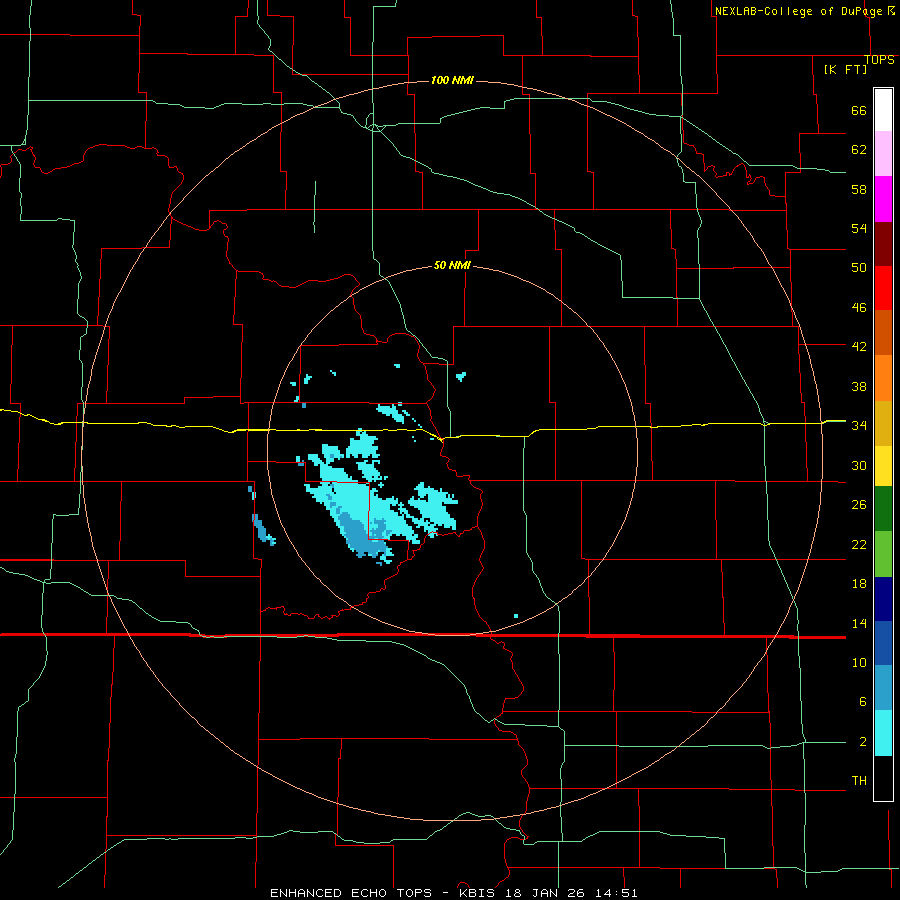The image size is (900, 900).
Task: Click the 6 legend value
Action: [x=862, y=702]
